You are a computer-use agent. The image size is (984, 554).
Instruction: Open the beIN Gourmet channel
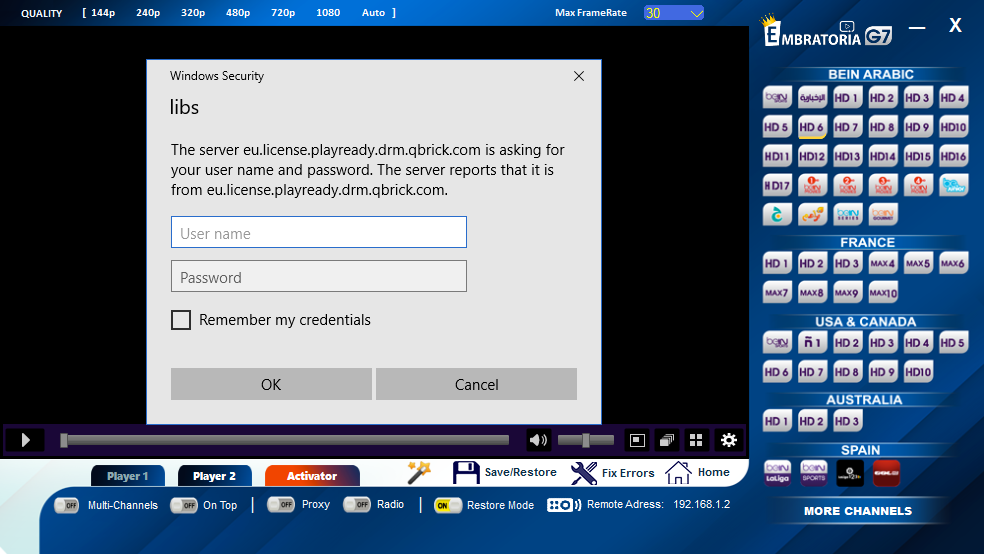pos(883,215)
